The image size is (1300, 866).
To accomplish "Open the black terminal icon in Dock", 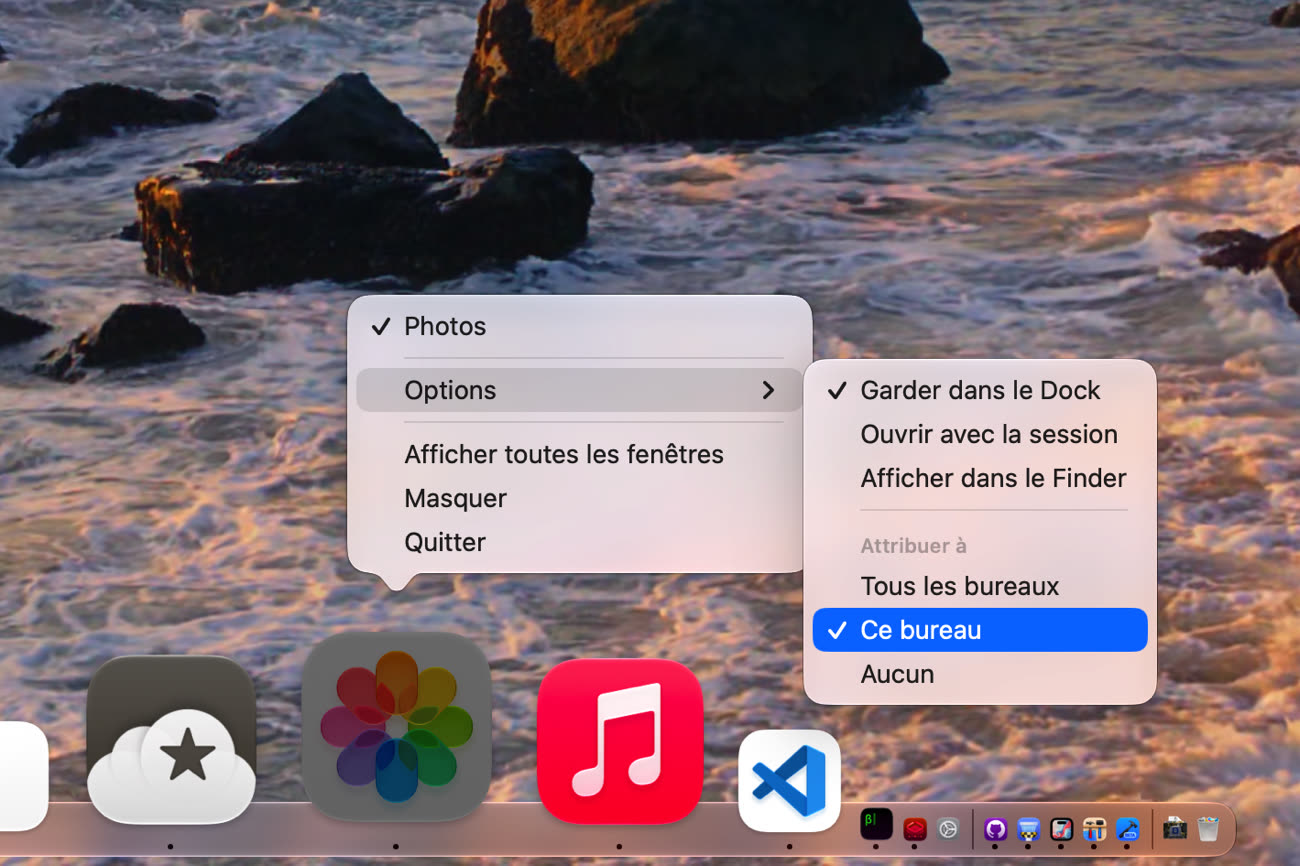I will click(876, 824).
